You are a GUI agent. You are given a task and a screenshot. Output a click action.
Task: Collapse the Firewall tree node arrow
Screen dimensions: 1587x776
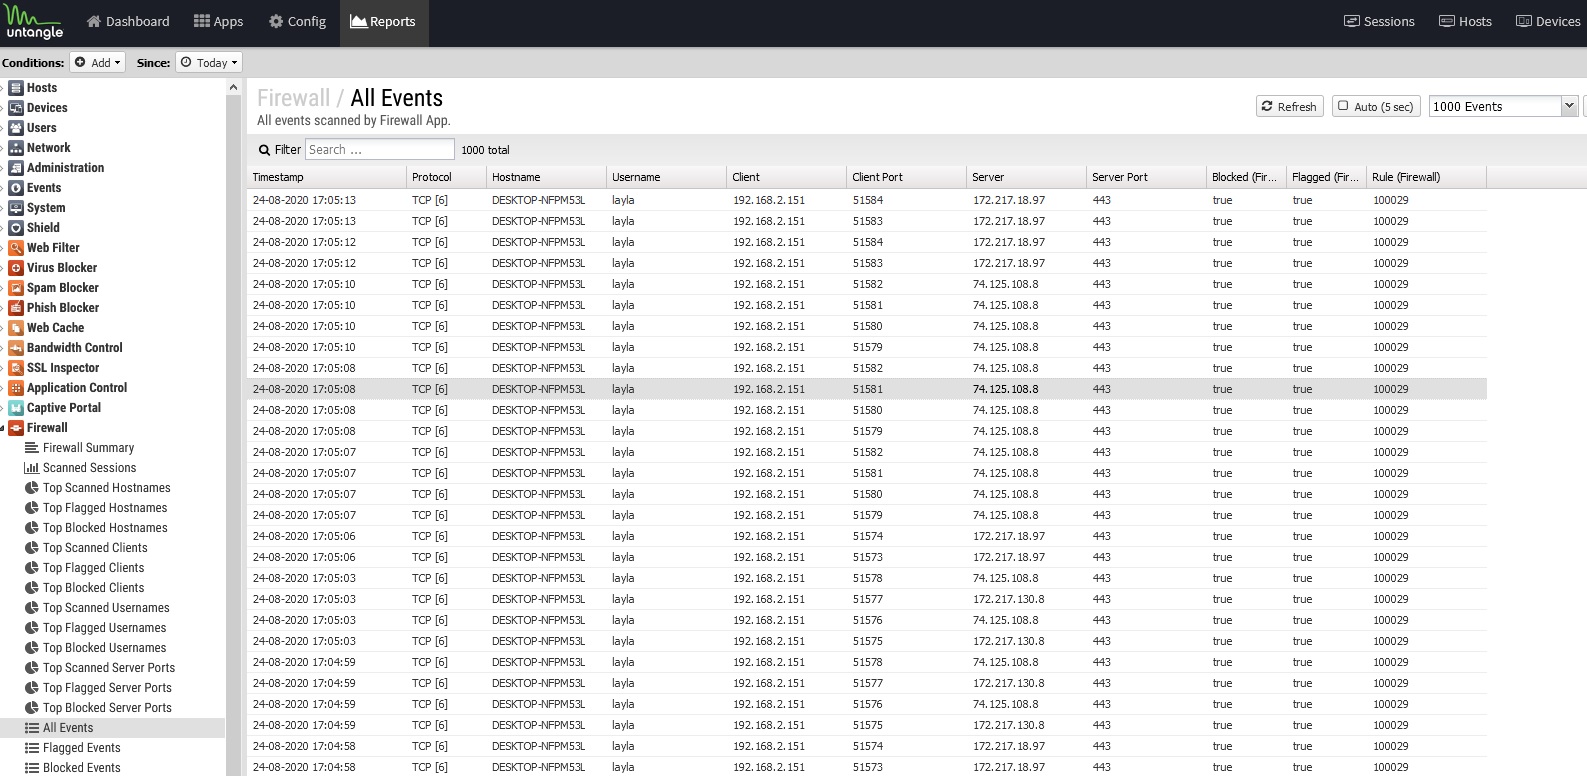[3, 428]
